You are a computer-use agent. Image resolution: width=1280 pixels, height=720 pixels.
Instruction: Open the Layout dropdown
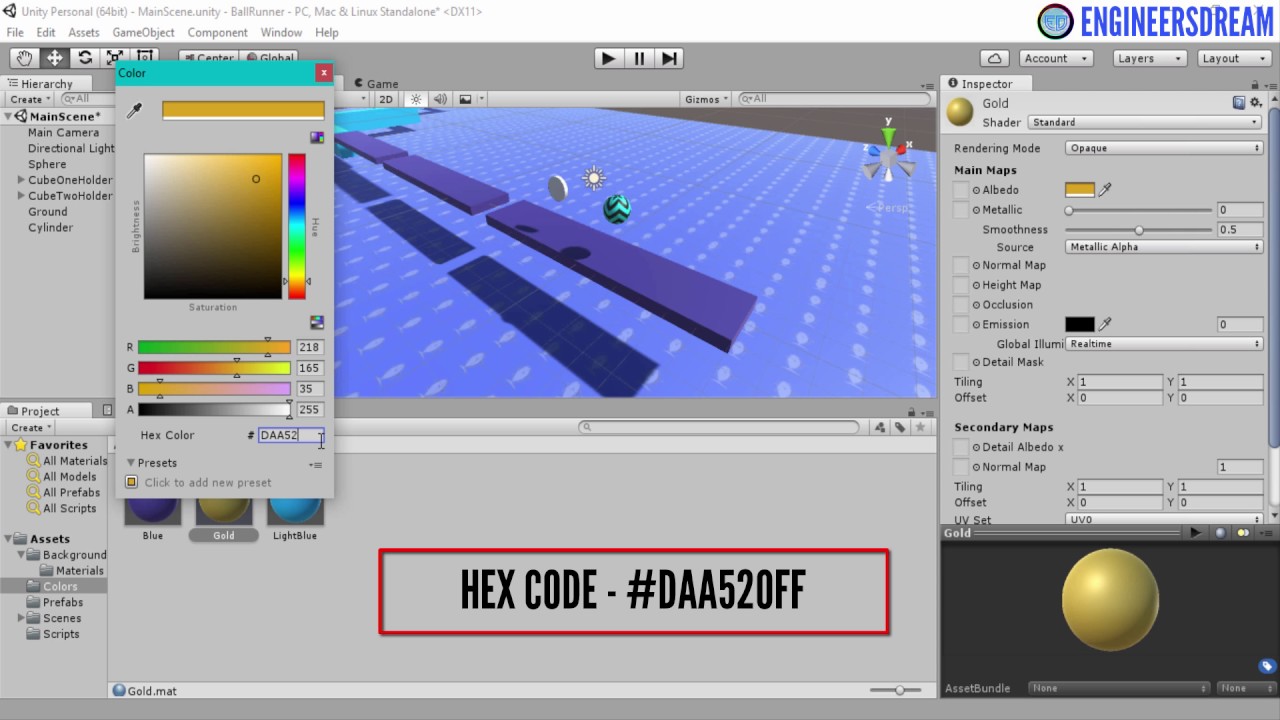(x=1235, y=58)
